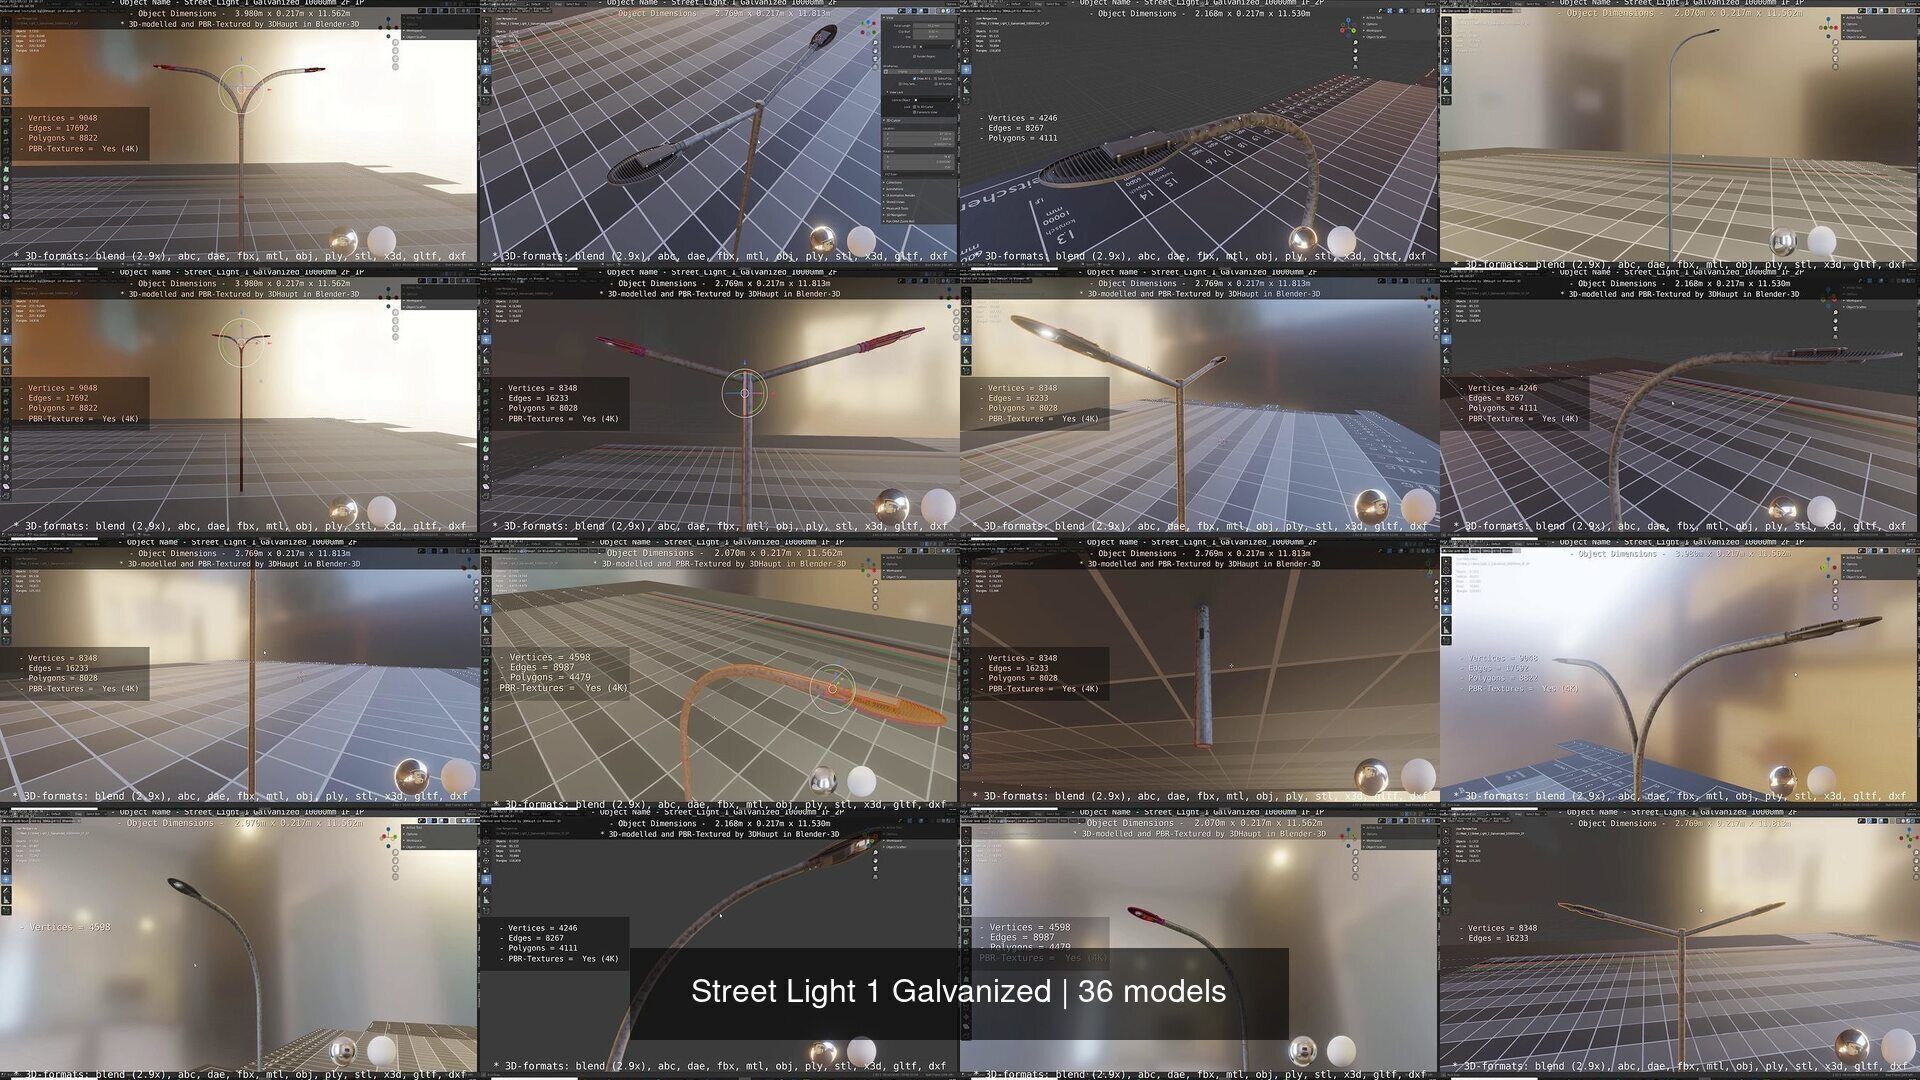1920x1080 pixels.
Task: Click zoom magnifier icon in open-sidebar tile viewport
Action: [875, 42]
